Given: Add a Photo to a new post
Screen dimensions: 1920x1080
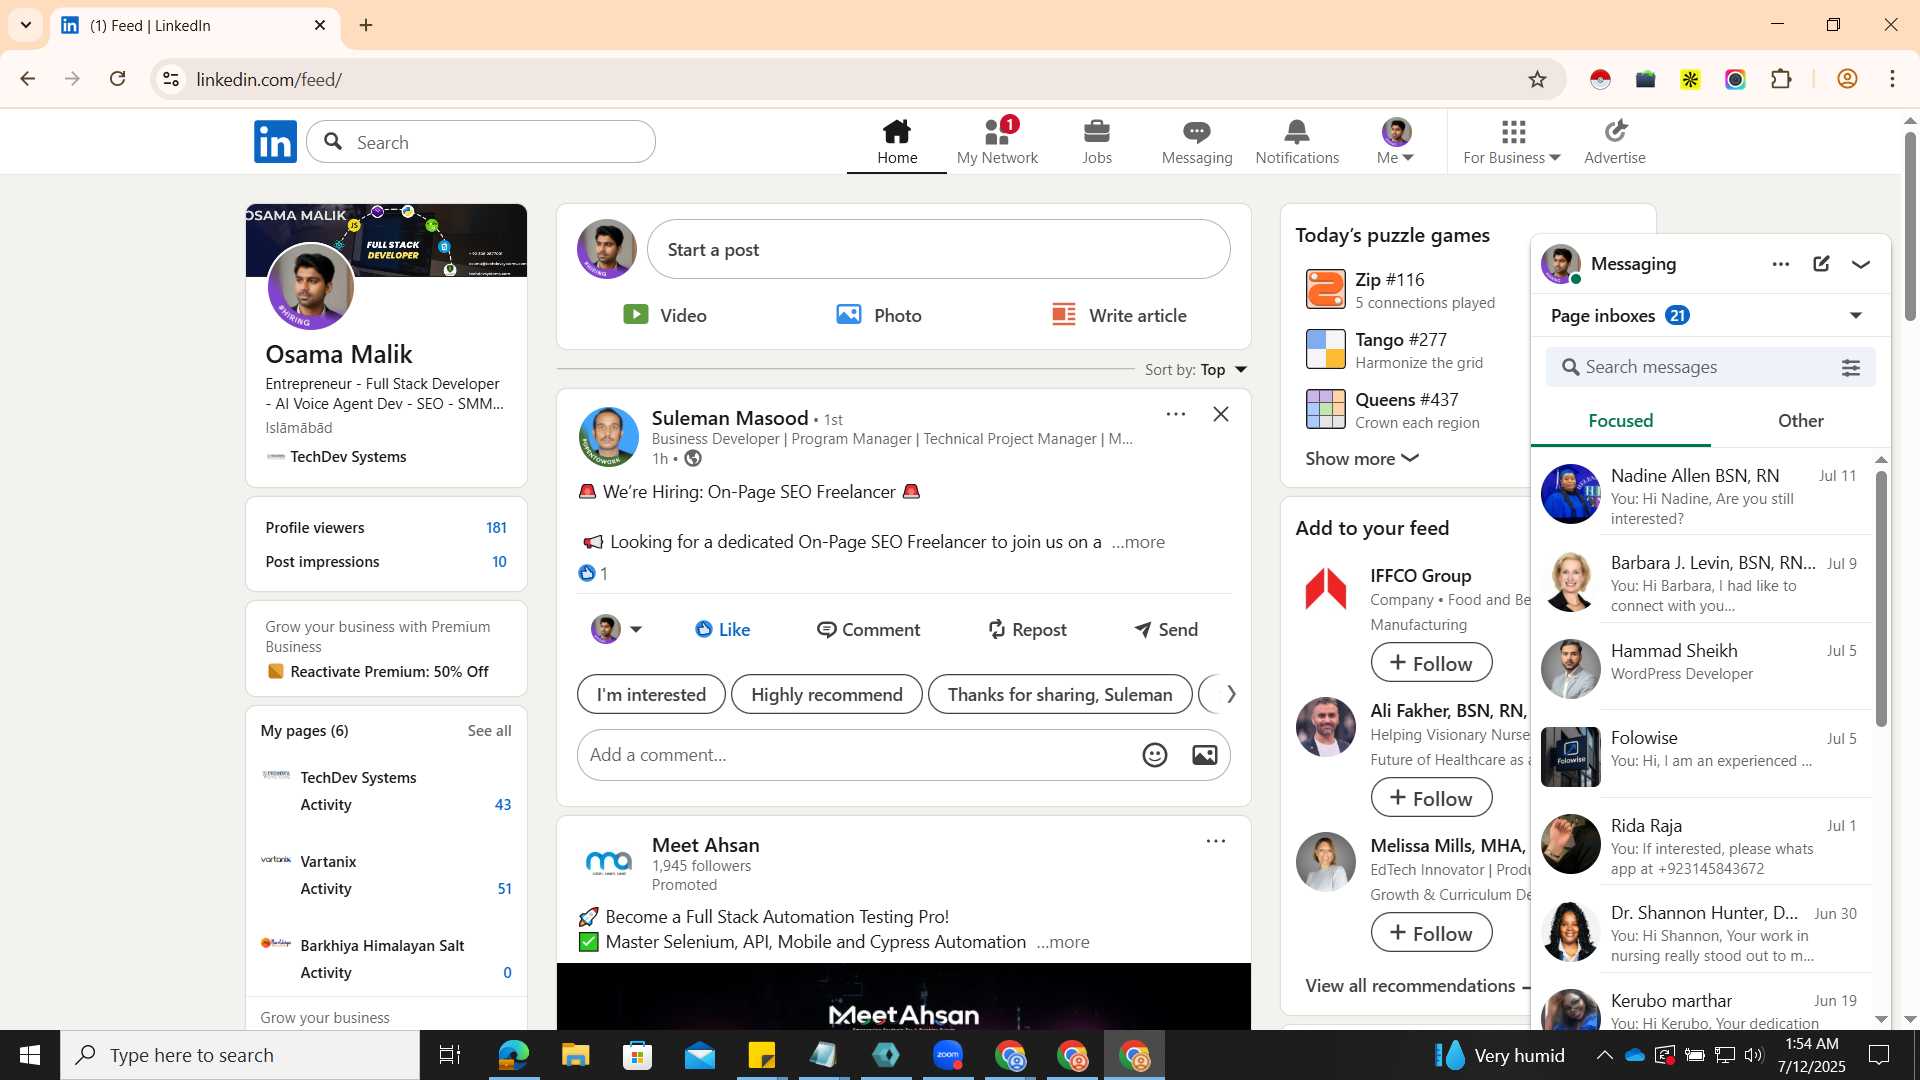Looking at the screenshot, I should pyautogui.click(x=879, y=315).
